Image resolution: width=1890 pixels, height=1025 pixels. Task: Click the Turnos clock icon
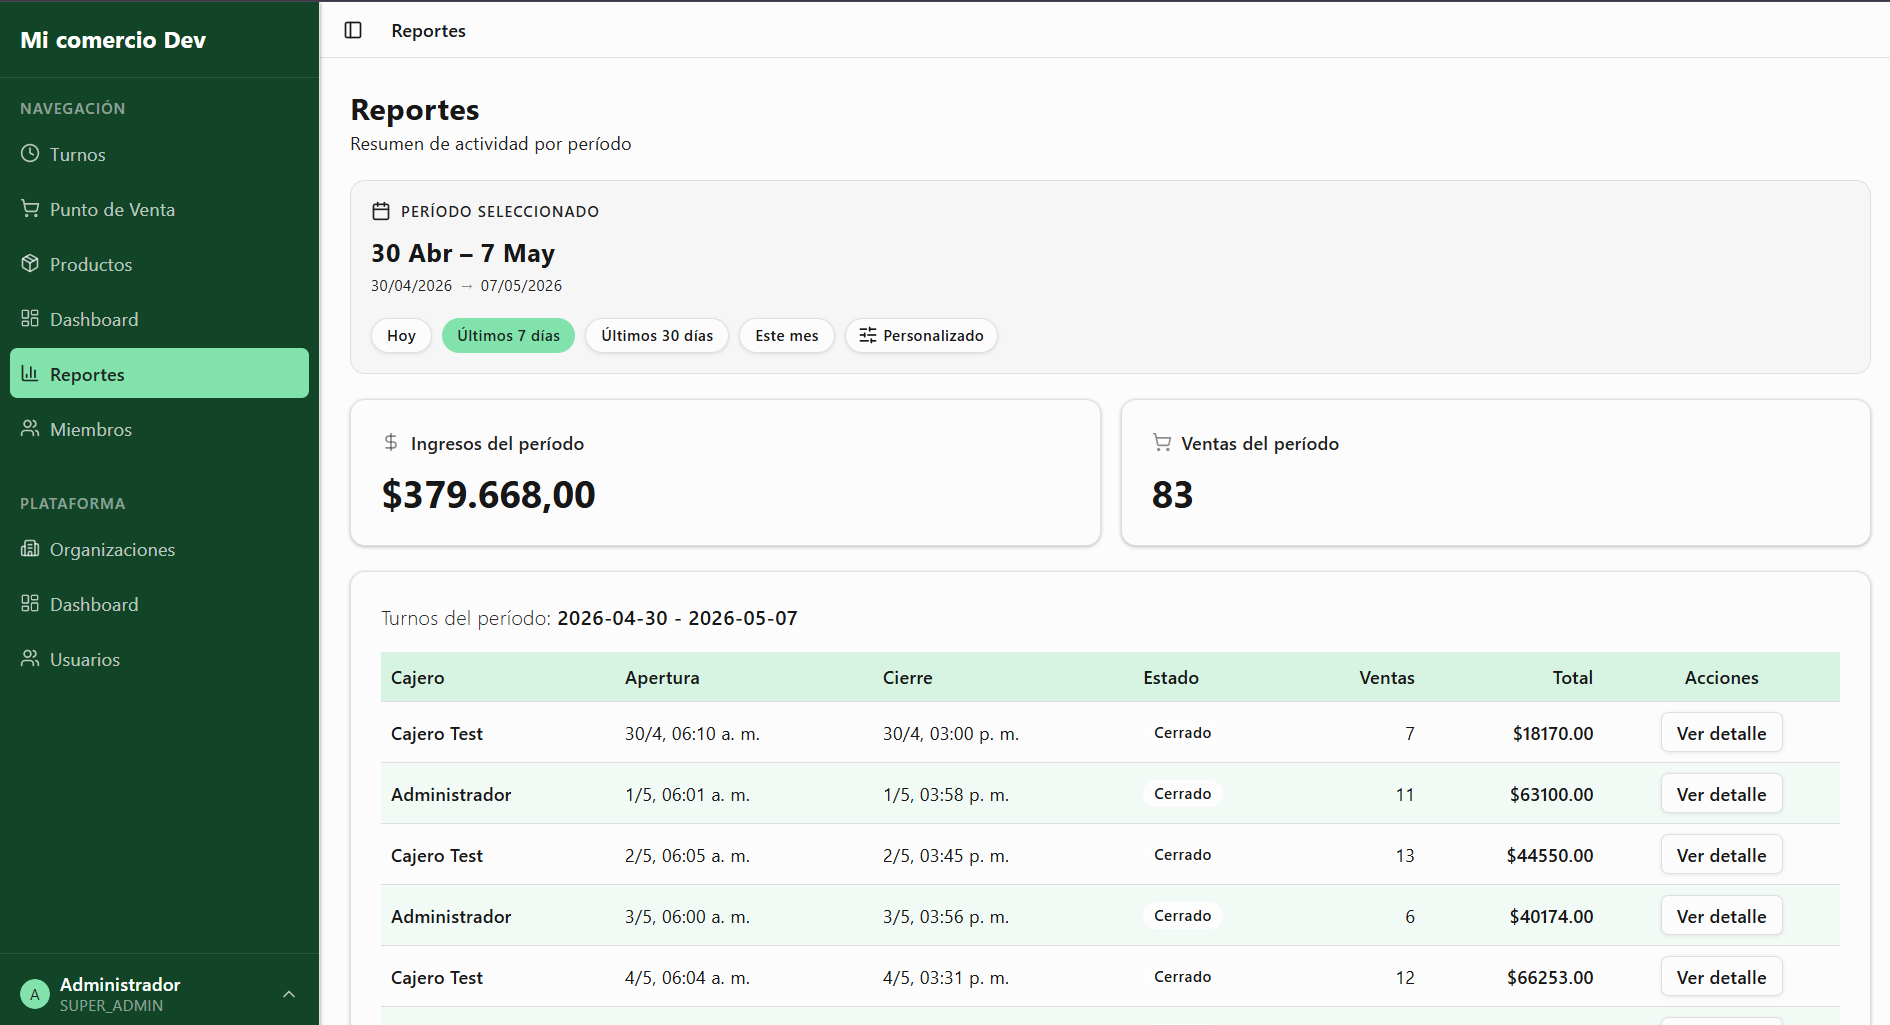[x=30, y=154]
